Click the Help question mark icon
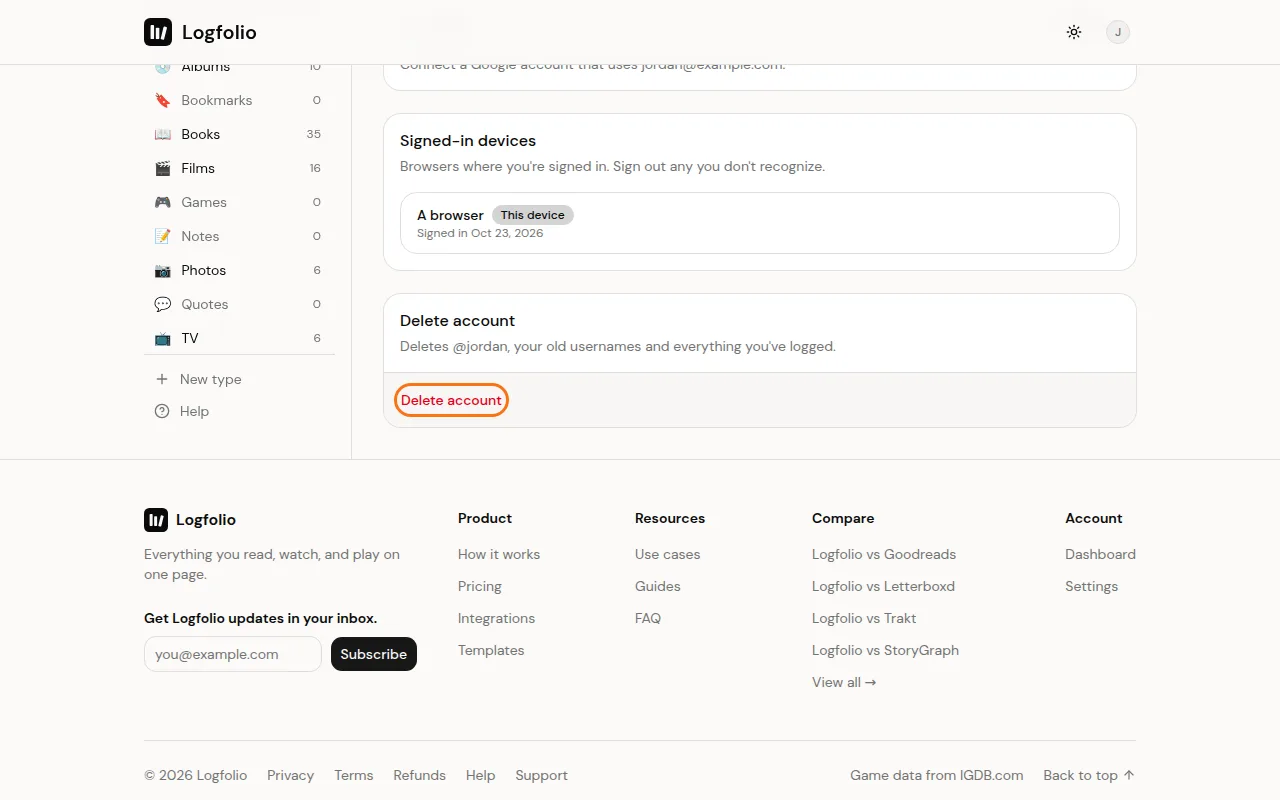1280x800 pixels. click(x=162, y=411)
